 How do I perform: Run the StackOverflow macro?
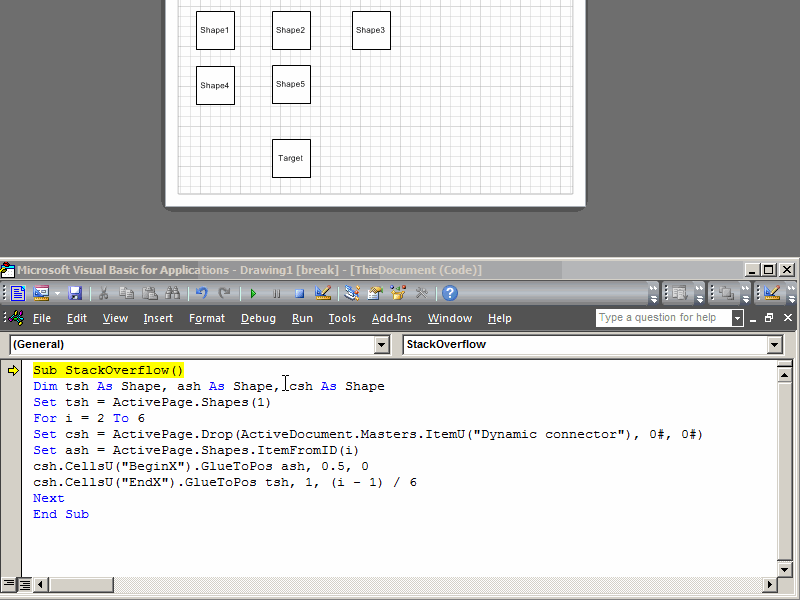click(x=253, y=293)
